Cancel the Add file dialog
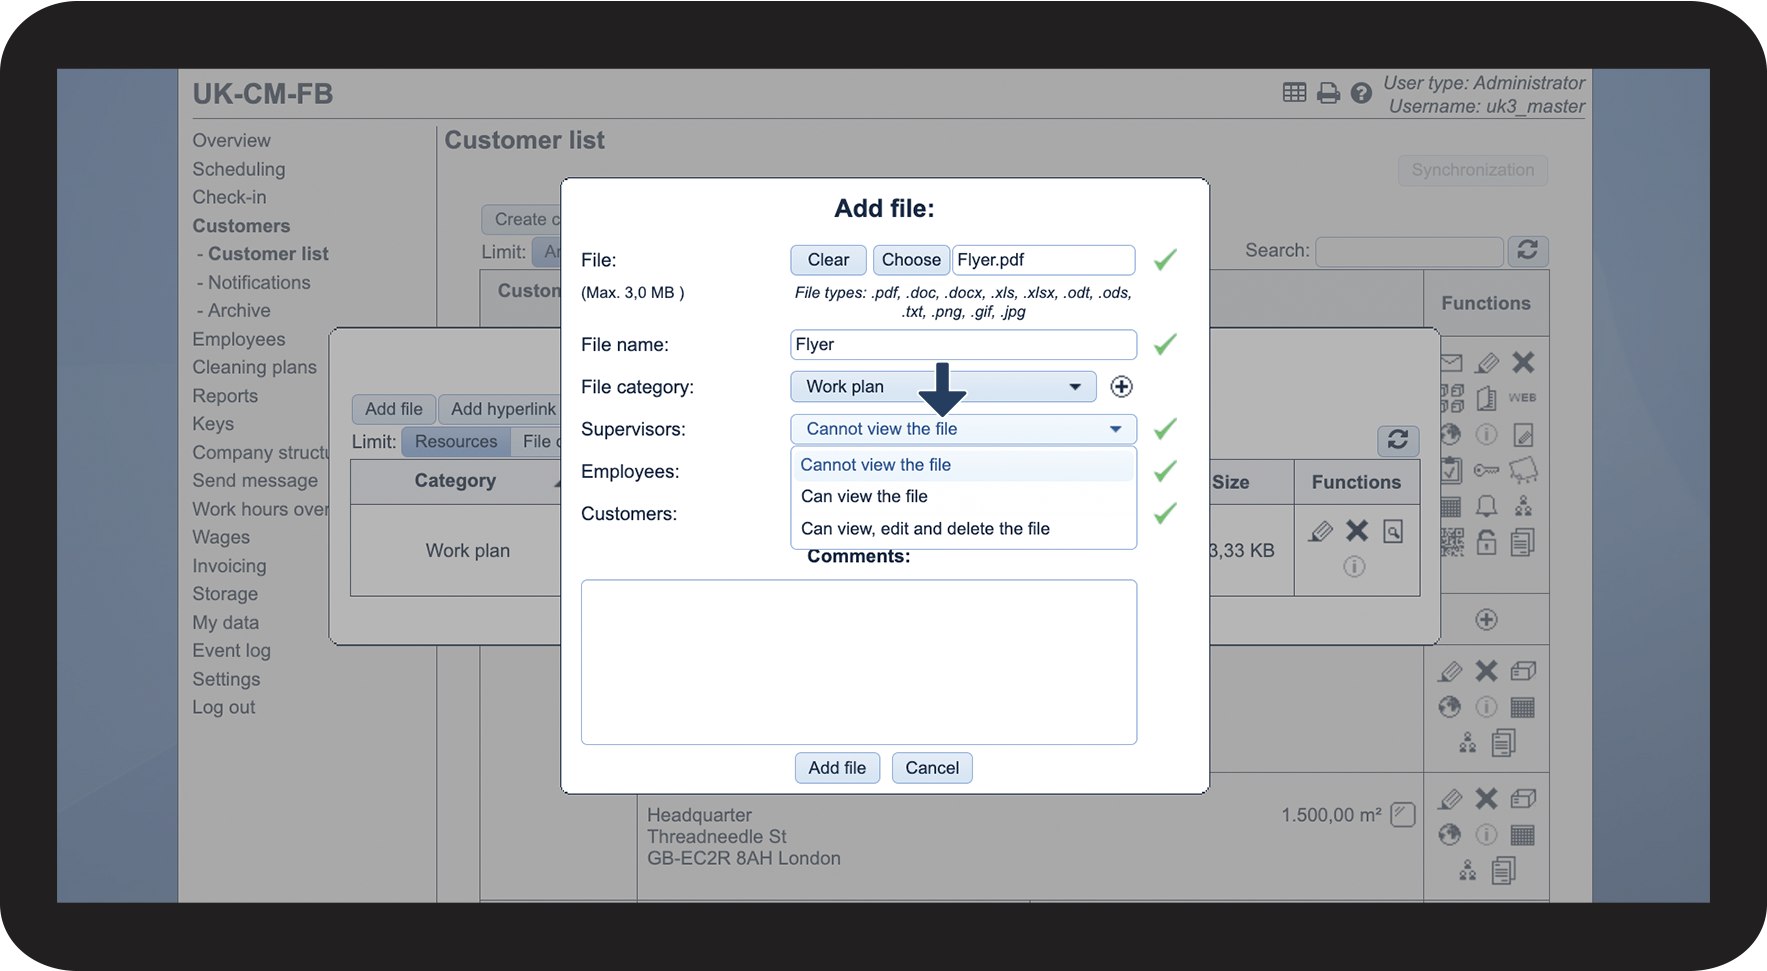The width and height of the screenshot is (1767, 971). click(x=932, y=768)
